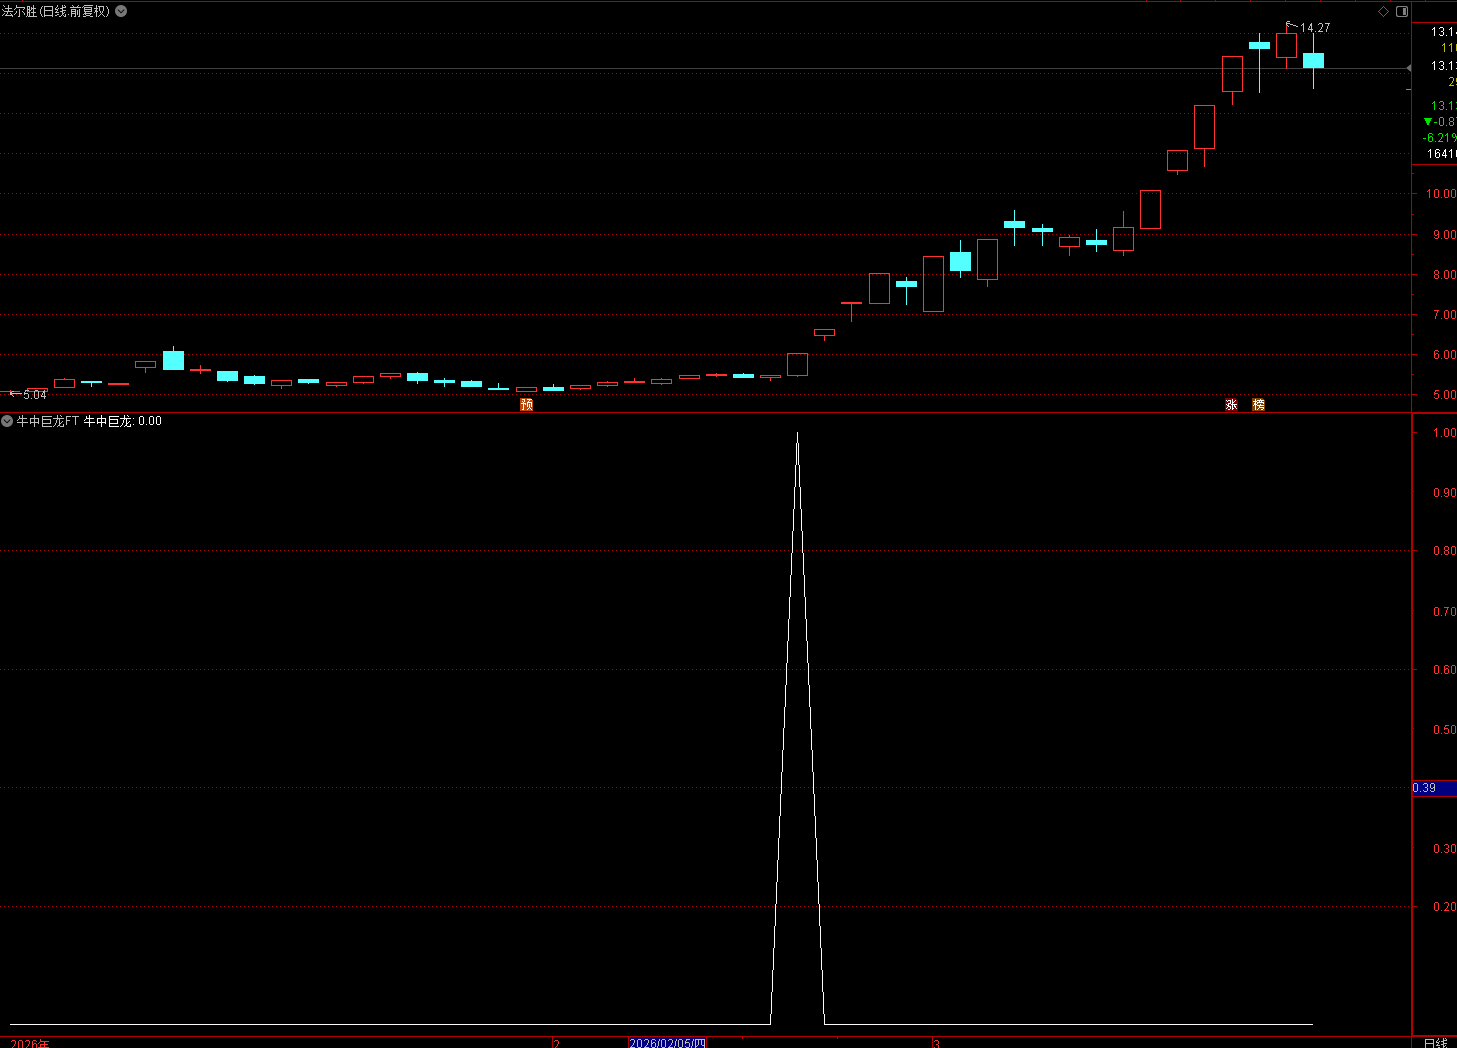Click the 日线 period label at bottom-right
The width and height of the screenshot is (1457, 1048).
tap(1435, 1043)
